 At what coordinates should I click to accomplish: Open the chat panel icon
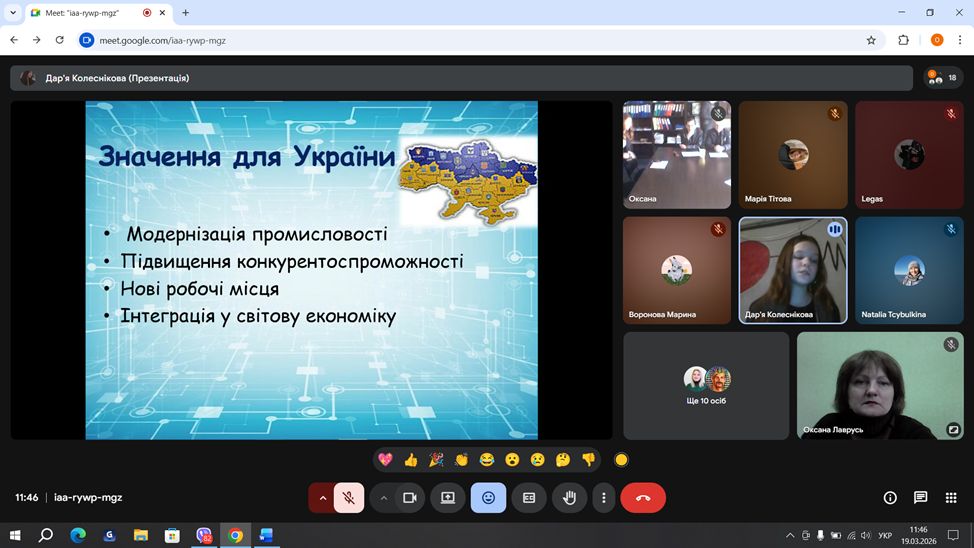pos(920,497)
